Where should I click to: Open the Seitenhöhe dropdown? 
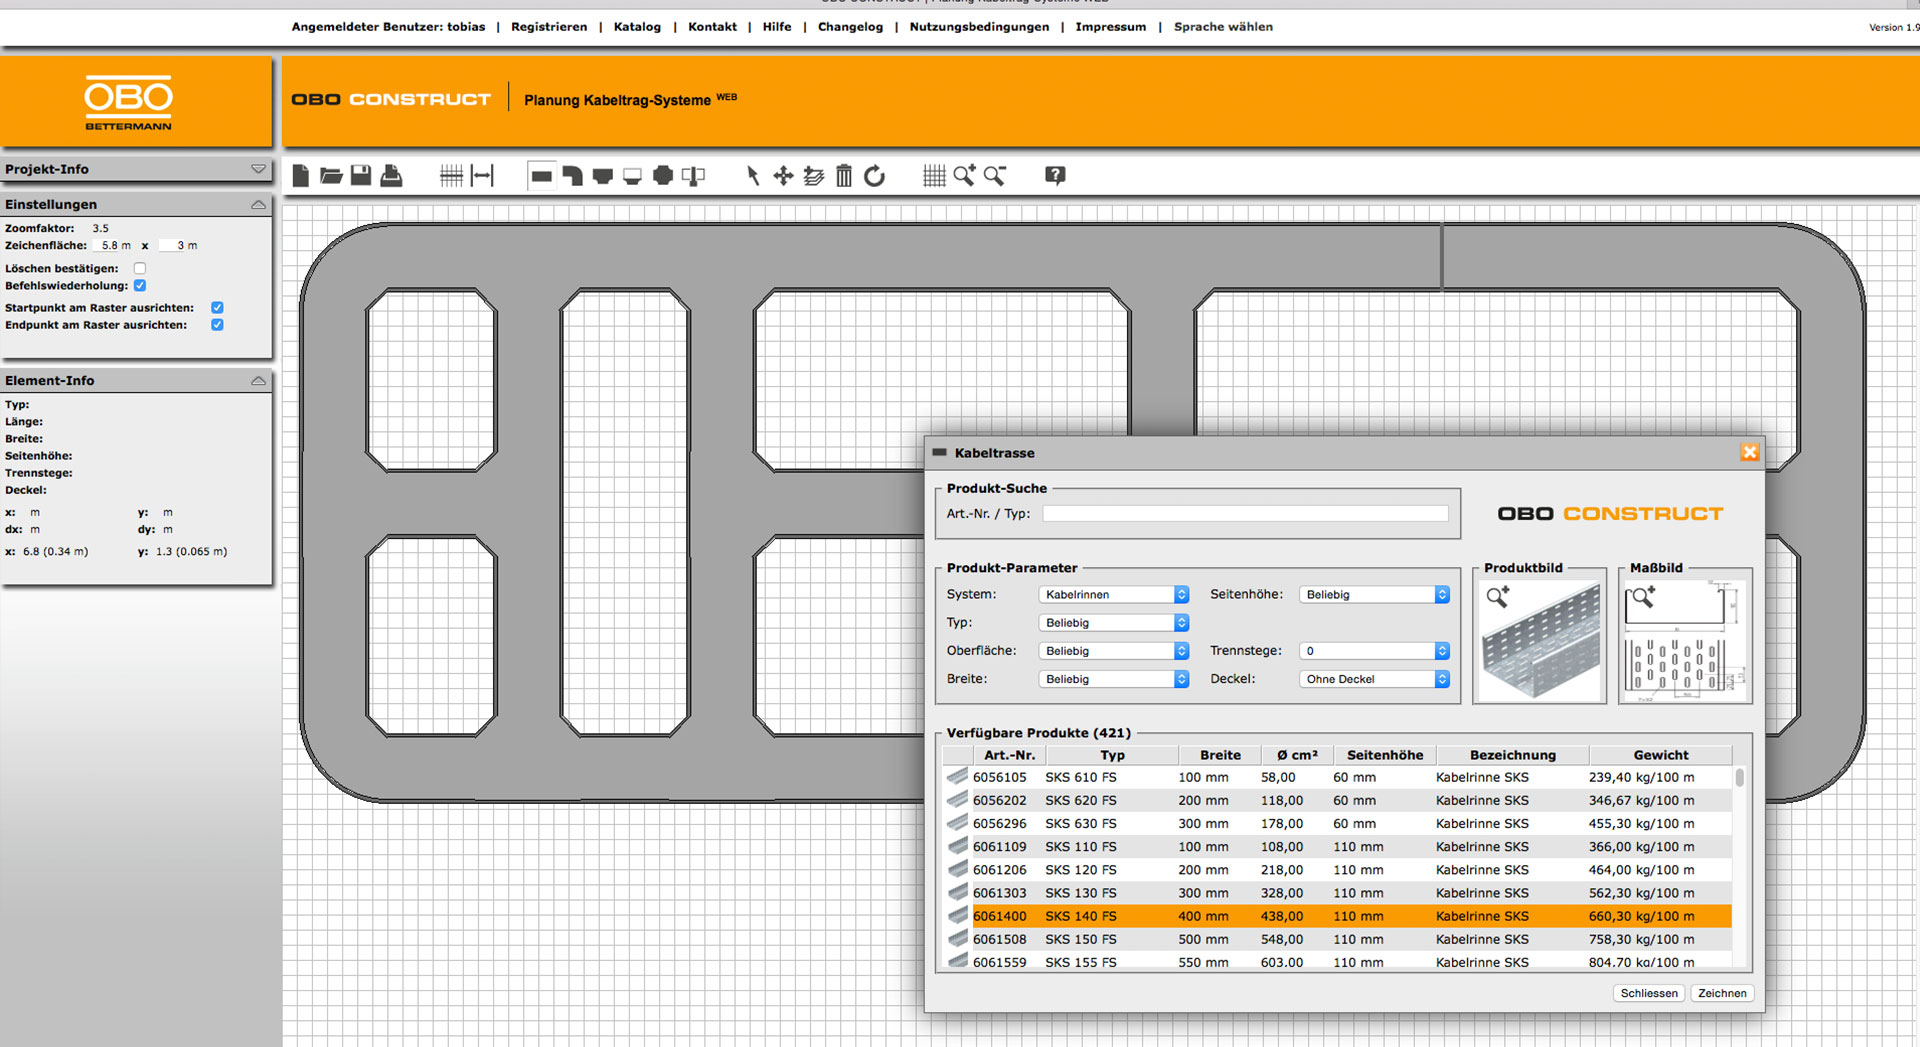coord(1374,594)
